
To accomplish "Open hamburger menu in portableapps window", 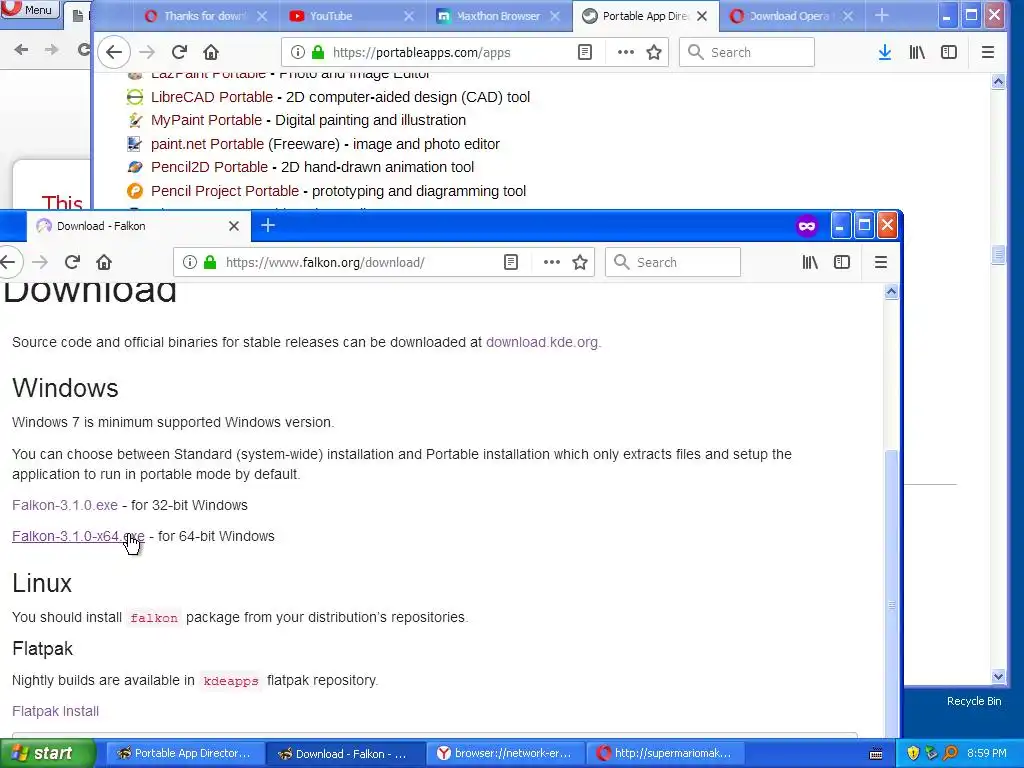I will [987, 52].
